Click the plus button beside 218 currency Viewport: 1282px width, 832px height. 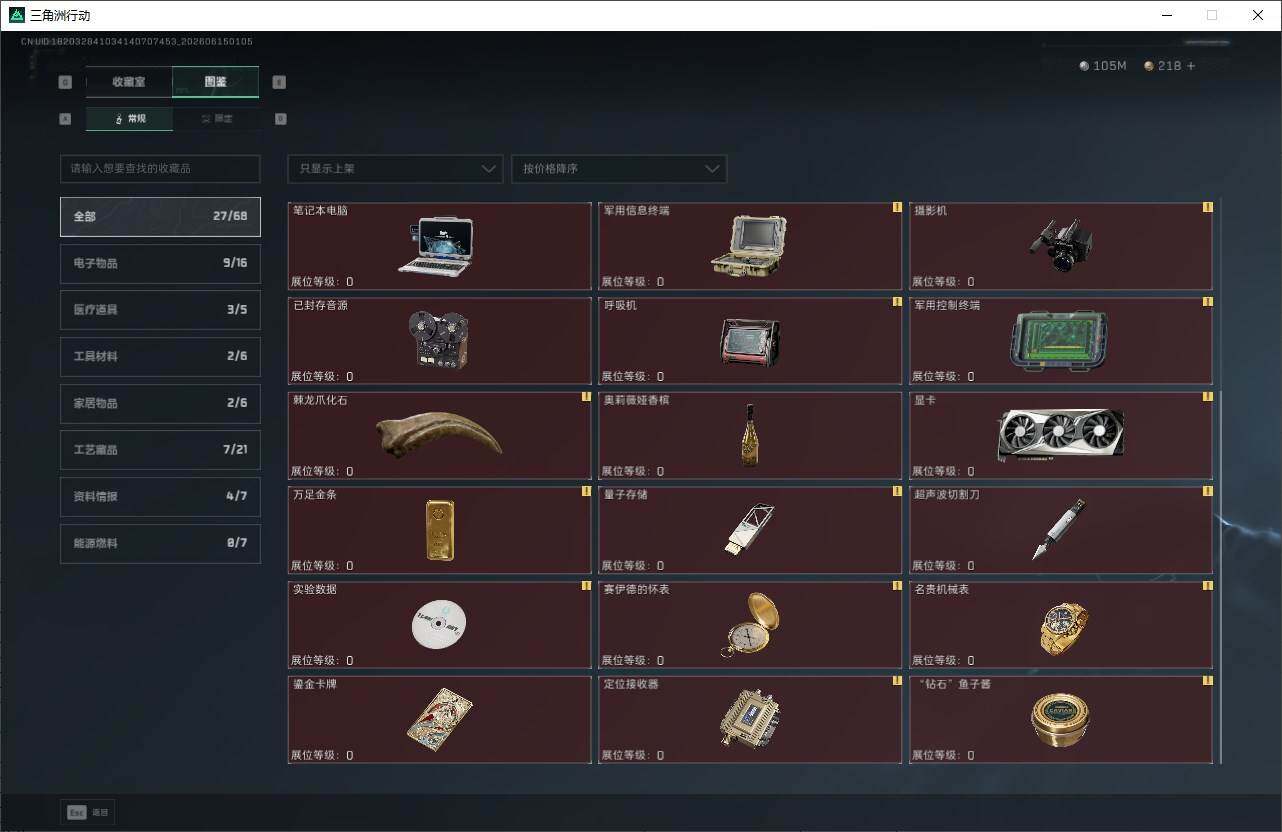[1191, 66]
